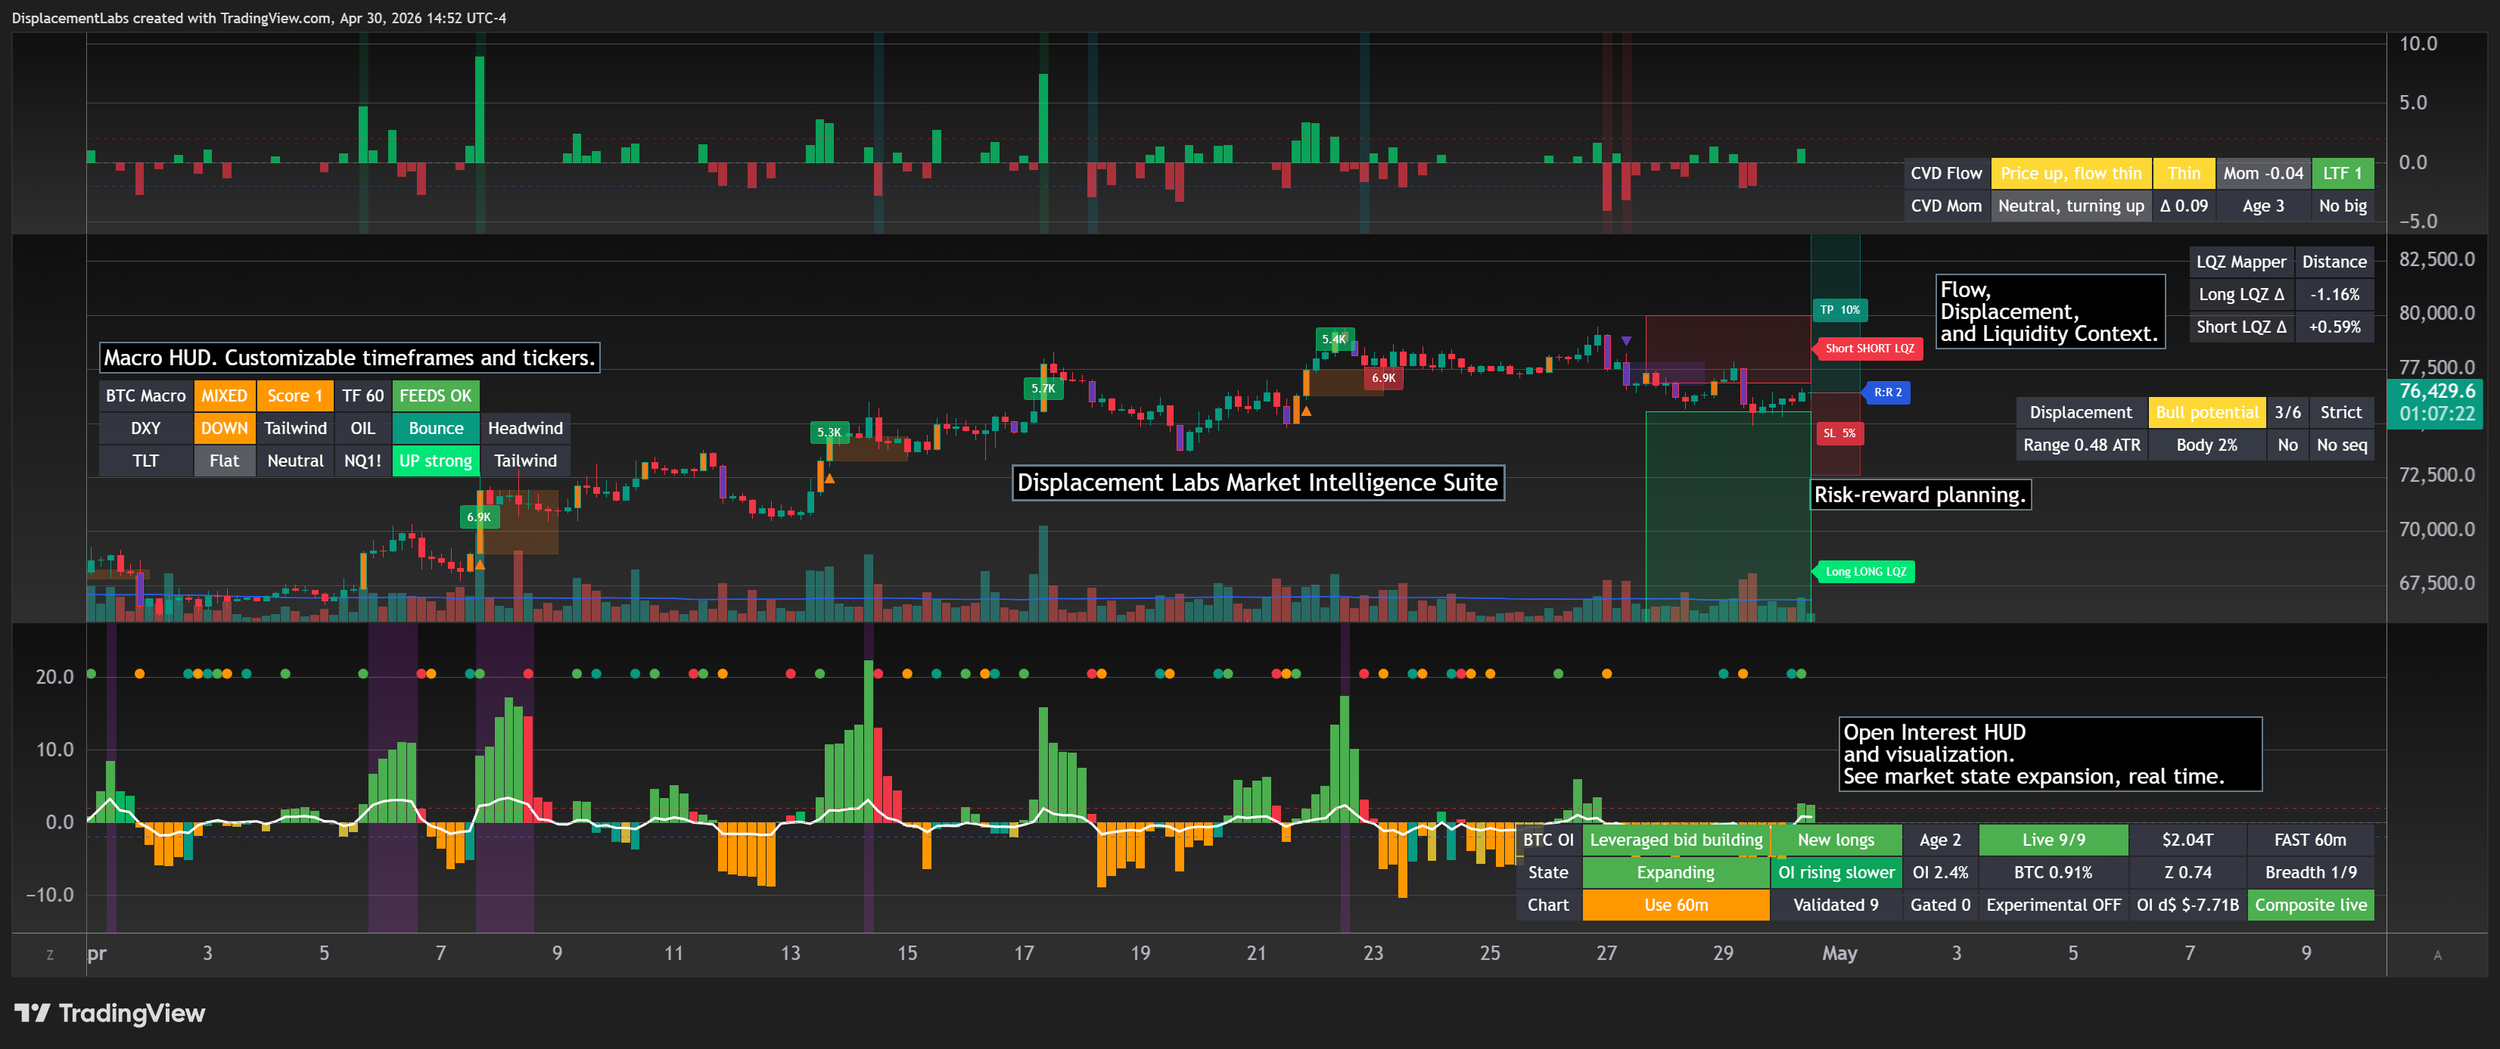Image resolution: width=2500 pixels, height=1049 pixels.
Task: Click 'Macro HUD. Customizable timeframes and tickers.' annotation
Action: 350,358
